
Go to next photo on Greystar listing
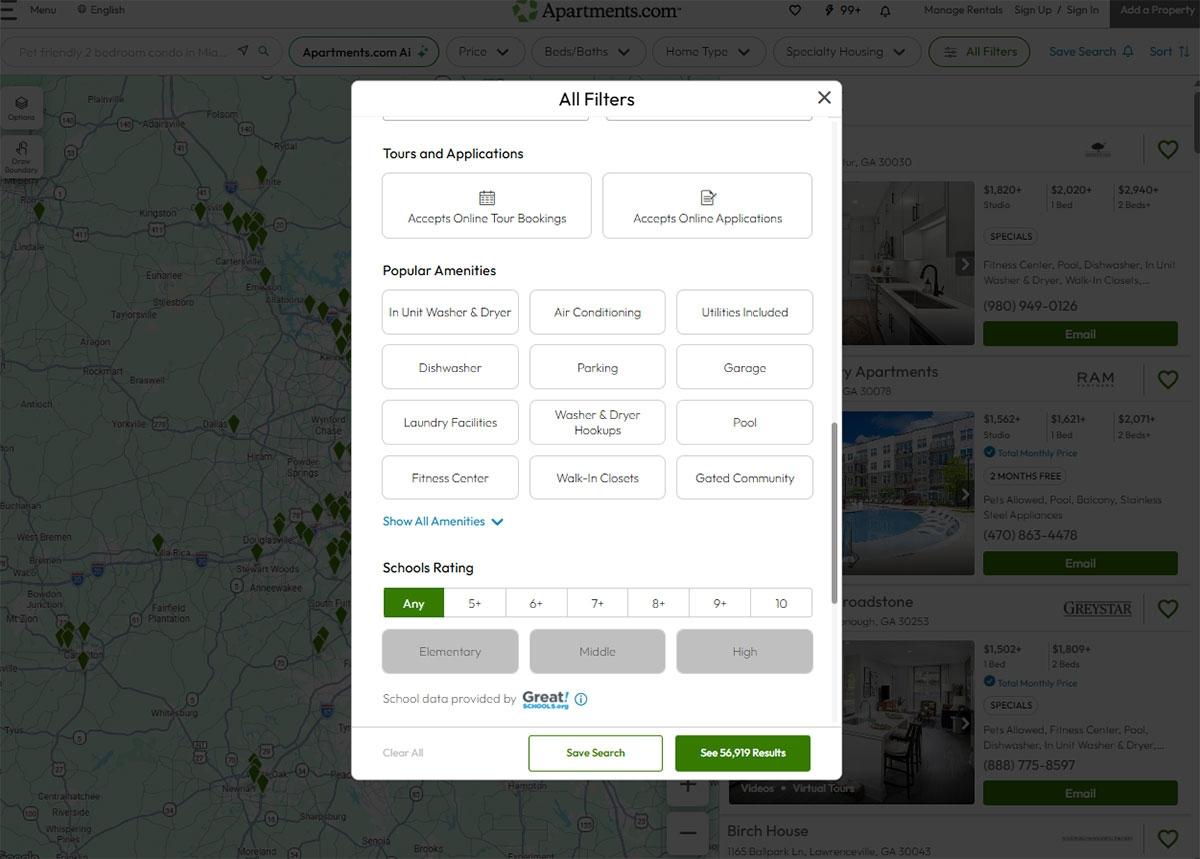click(965, 723)
